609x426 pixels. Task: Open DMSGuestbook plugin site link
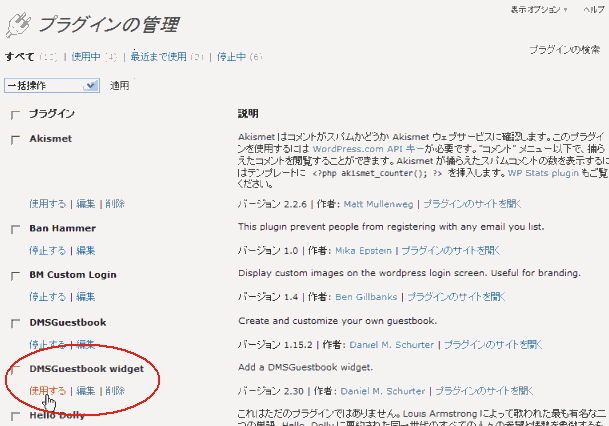click(x=493, y=345)
